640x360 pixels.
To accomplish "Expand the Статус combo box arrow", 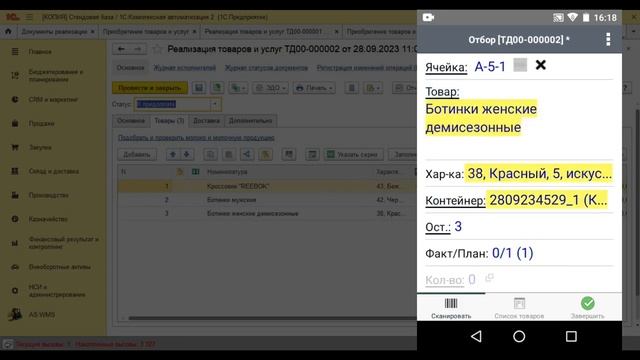I will pos(215,104).
